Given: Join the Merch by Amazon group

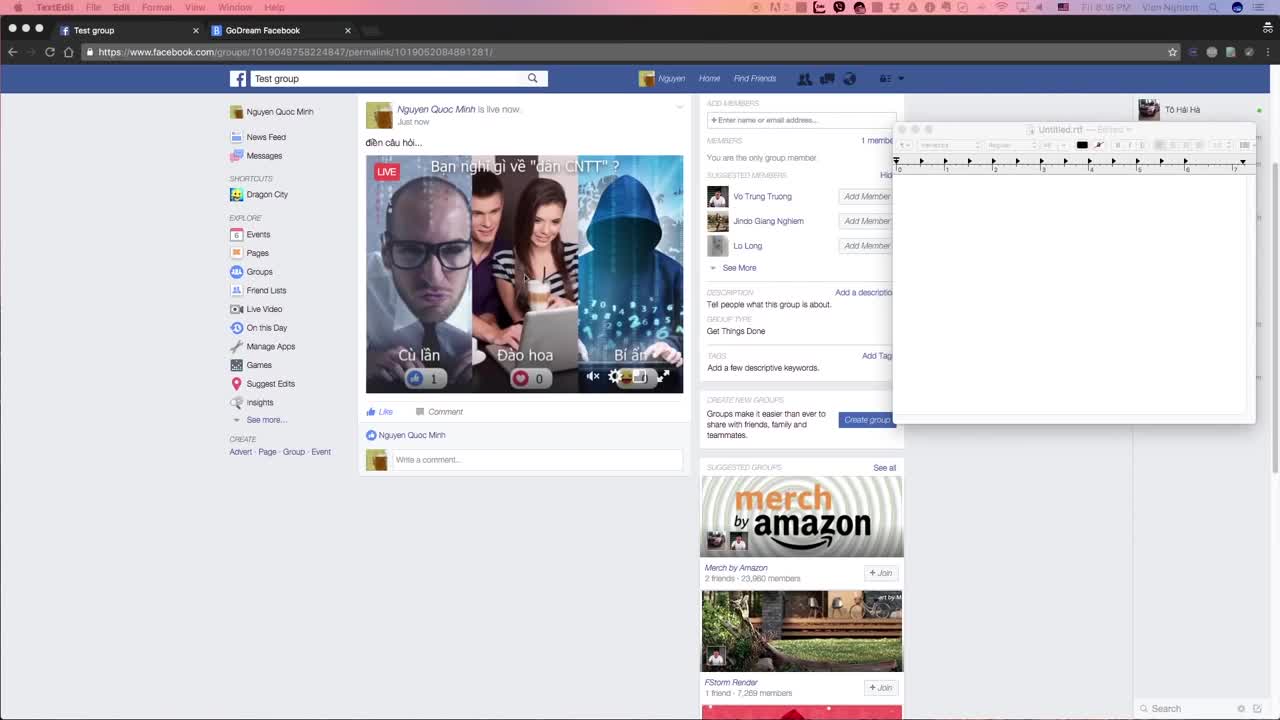Looking at the screenshot, I should (x=881, y=573).
